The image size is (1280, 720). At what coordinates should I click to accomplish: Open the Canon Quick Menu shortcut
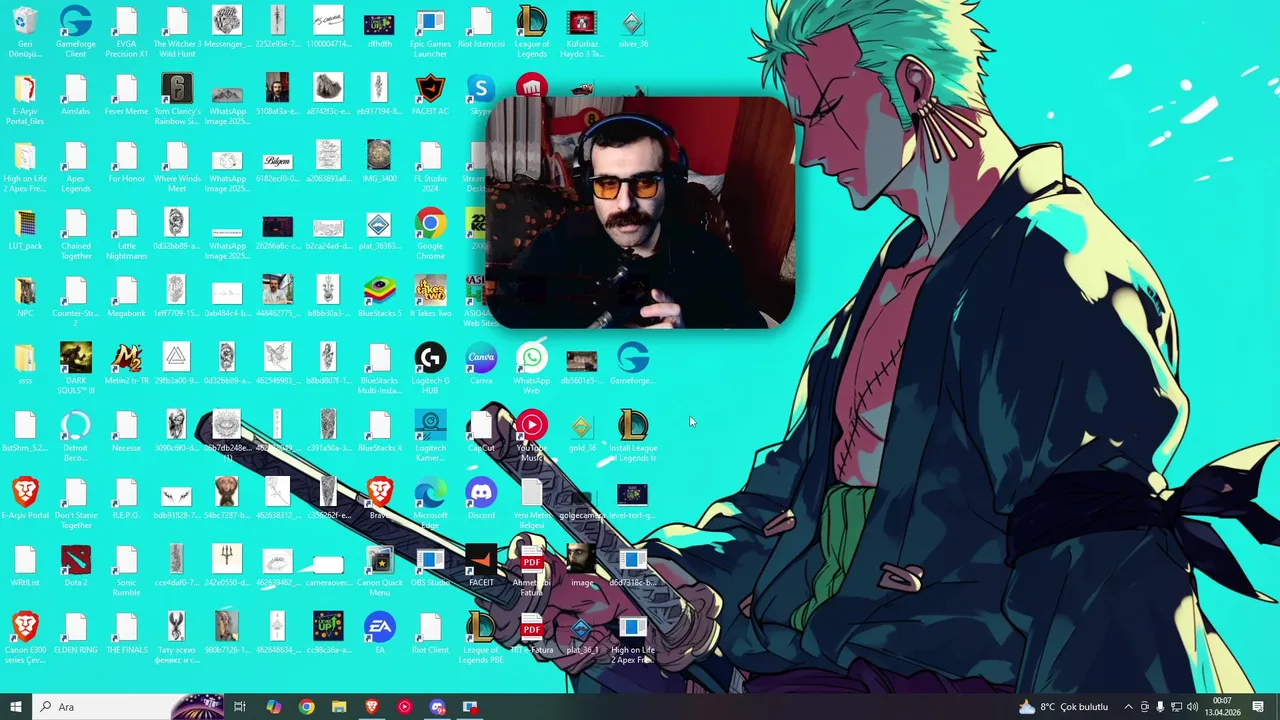pyautogui.click(x=379, y=569)
